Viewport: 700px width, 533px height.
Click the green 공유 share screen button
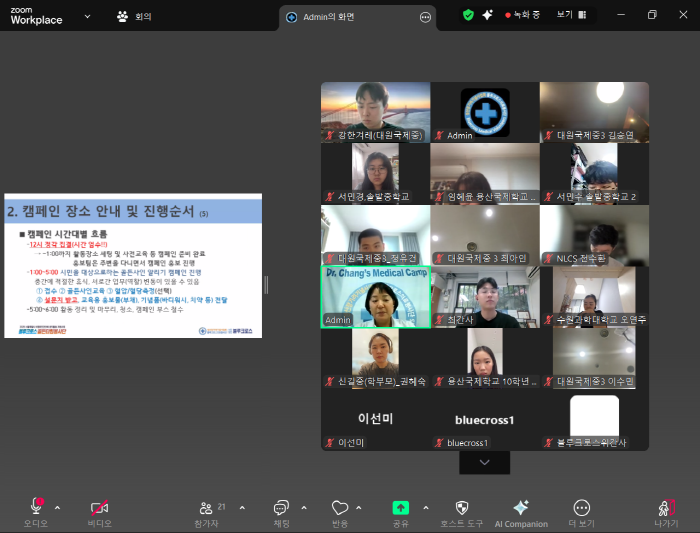pyautogui.click(x=400, y=513)
